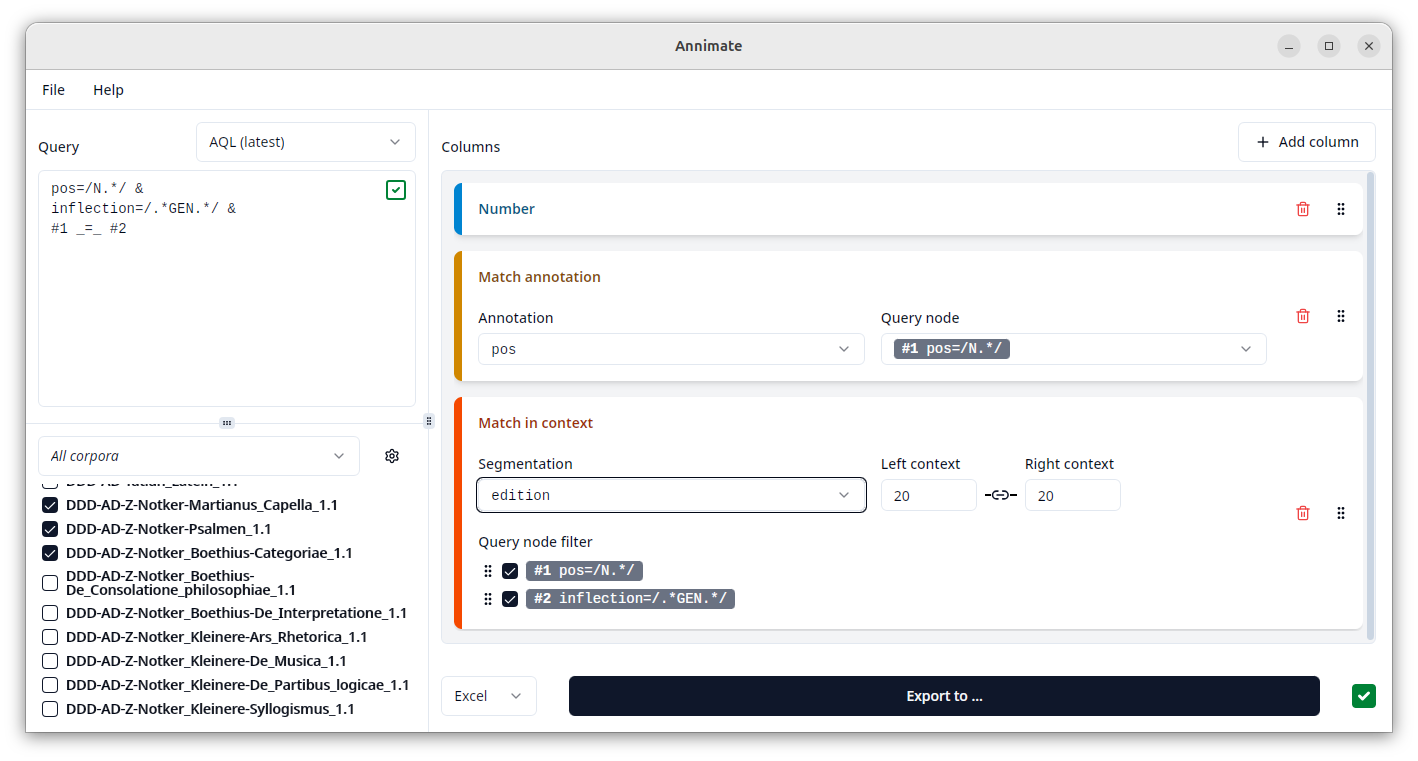
Task: Grab the Match in context drag handle
Action: (1341, 513)
